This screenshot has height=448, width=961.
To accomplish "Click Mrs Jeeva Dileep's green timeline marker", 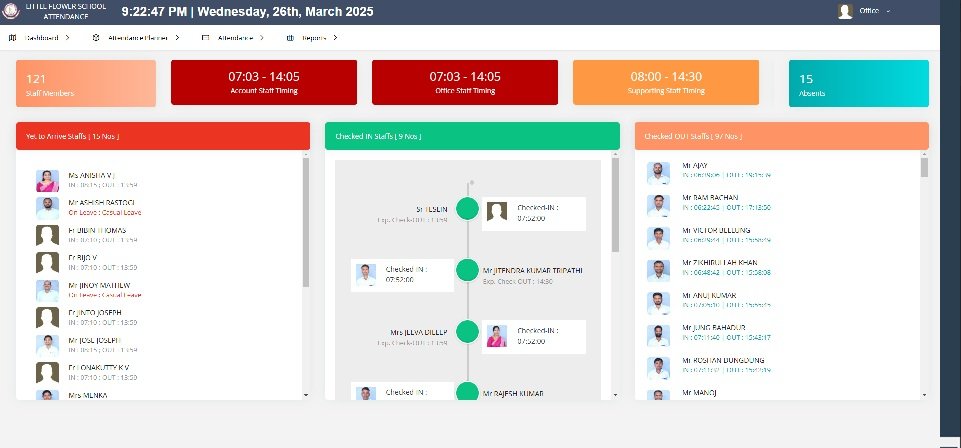I will click(x=468, y=331).
